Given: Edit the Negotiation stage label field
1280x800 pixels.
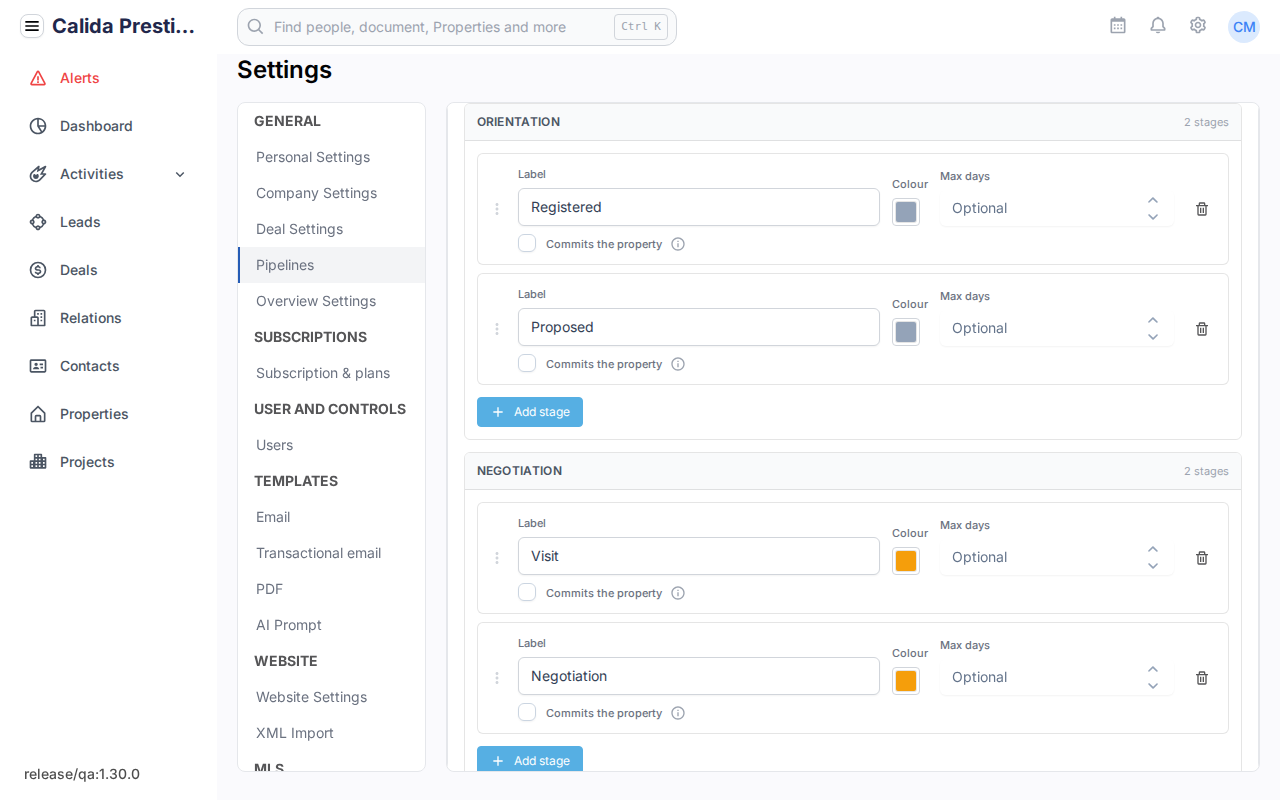Looking at the screenshot, I should [699, 676].
